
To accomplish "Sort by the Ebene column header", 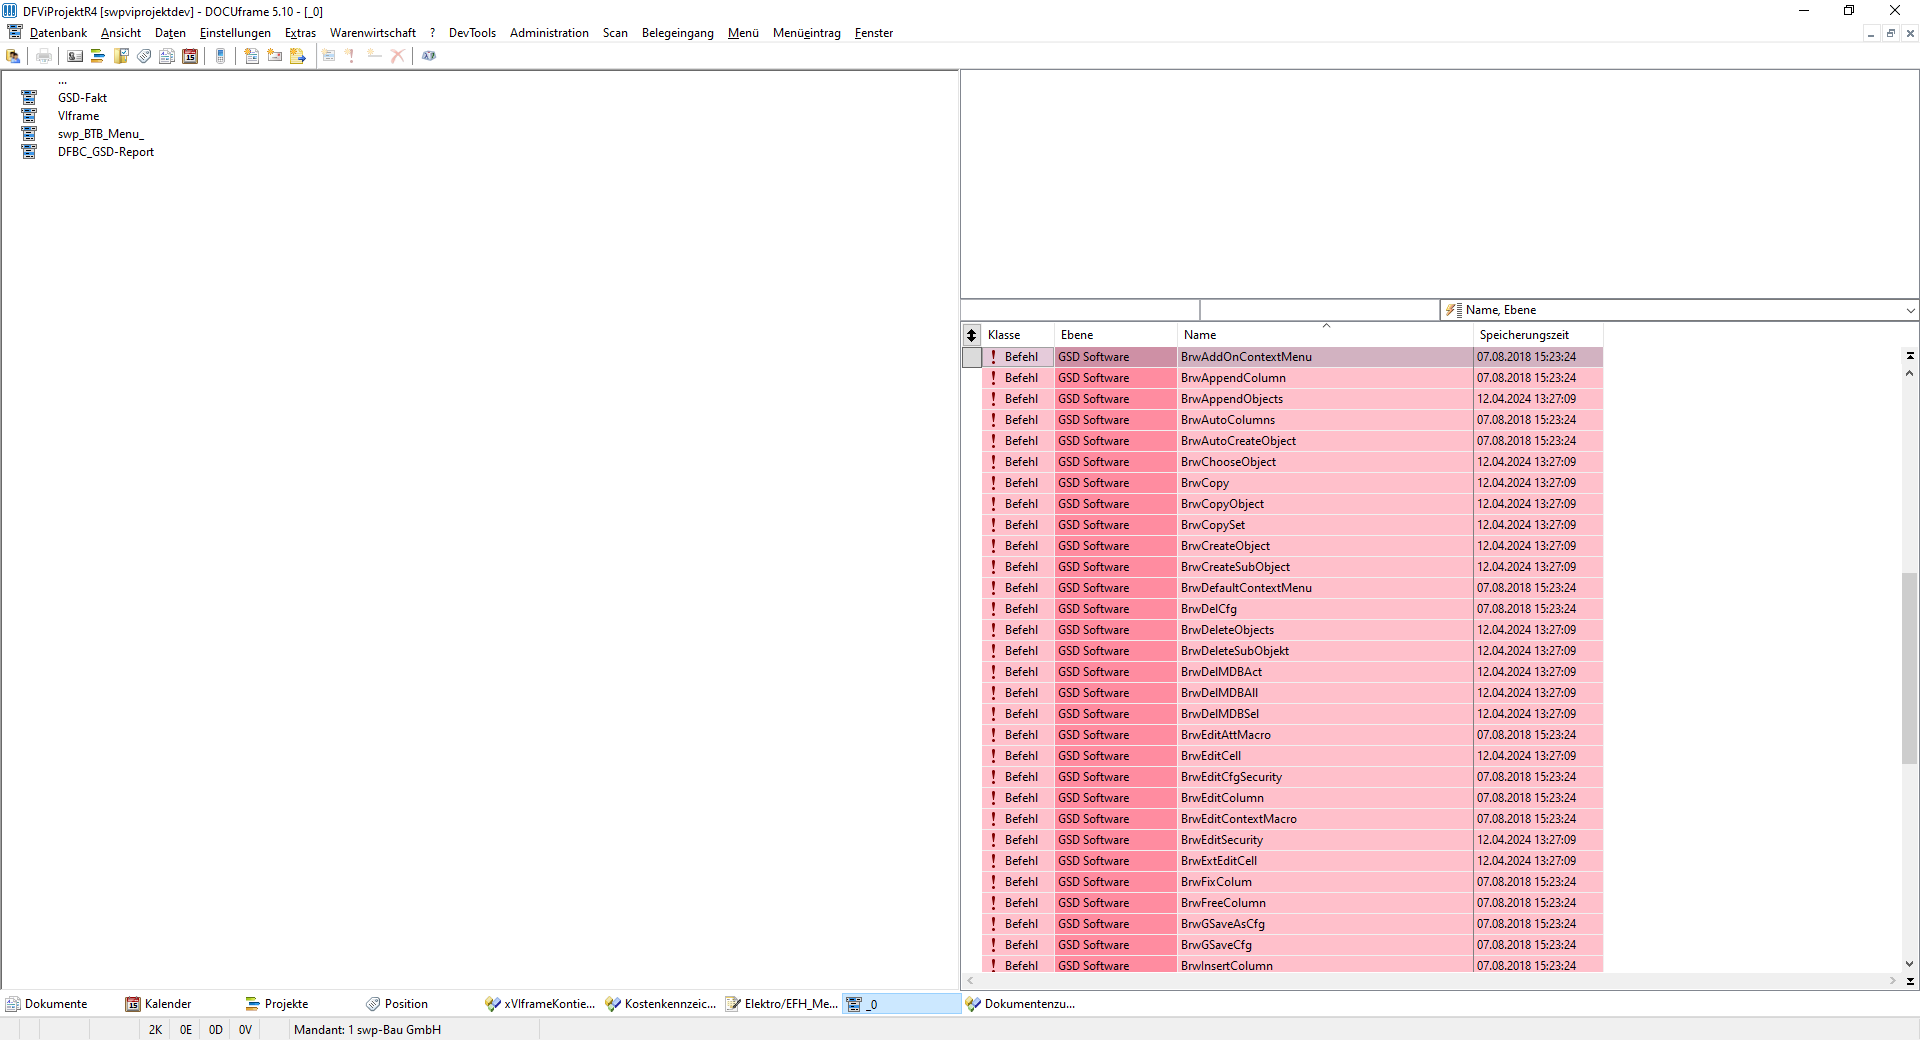I will tap(1116, 335).
